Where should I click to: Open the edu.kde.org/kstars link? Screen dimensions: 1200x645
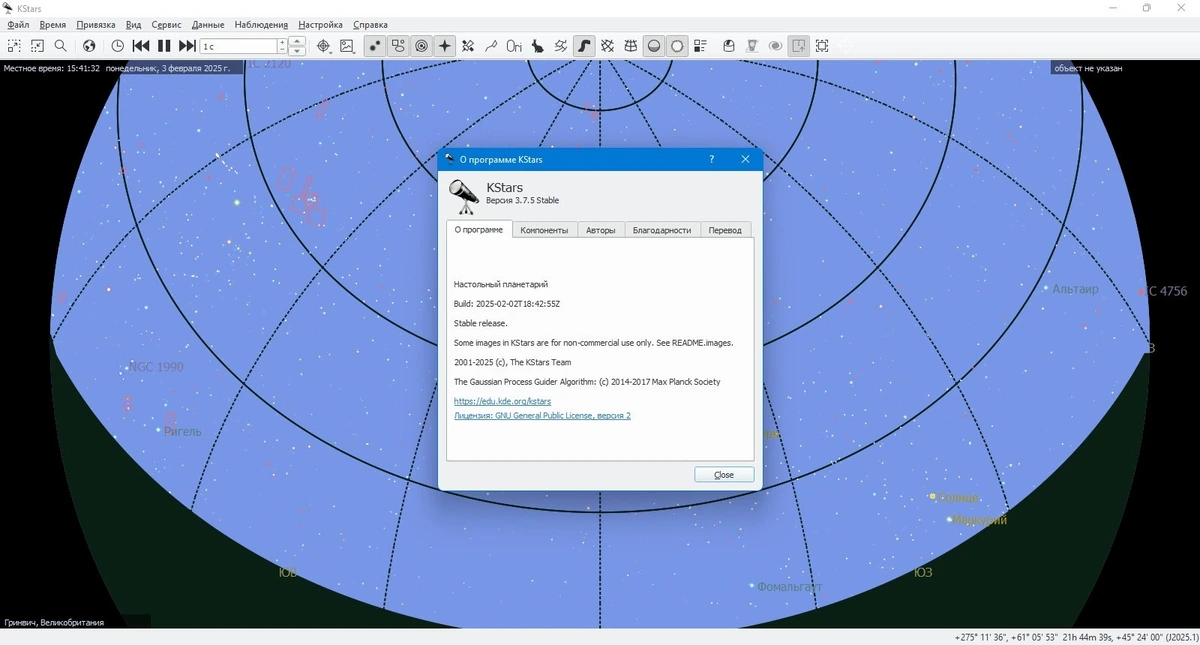point(502,401)
